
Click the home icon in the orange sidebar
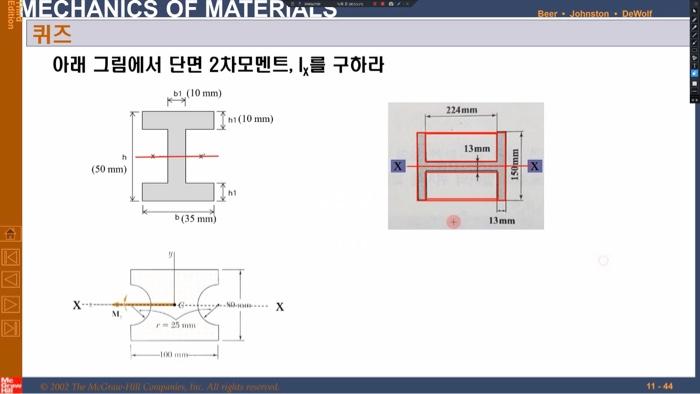(x=10, y=233)
